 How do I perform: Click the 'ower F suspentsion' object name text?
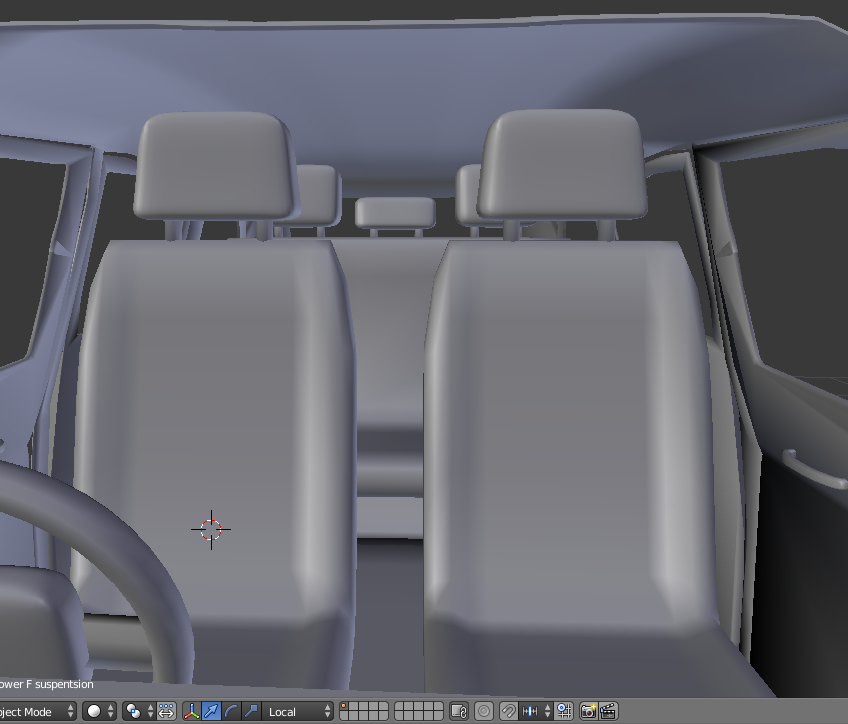47,684
